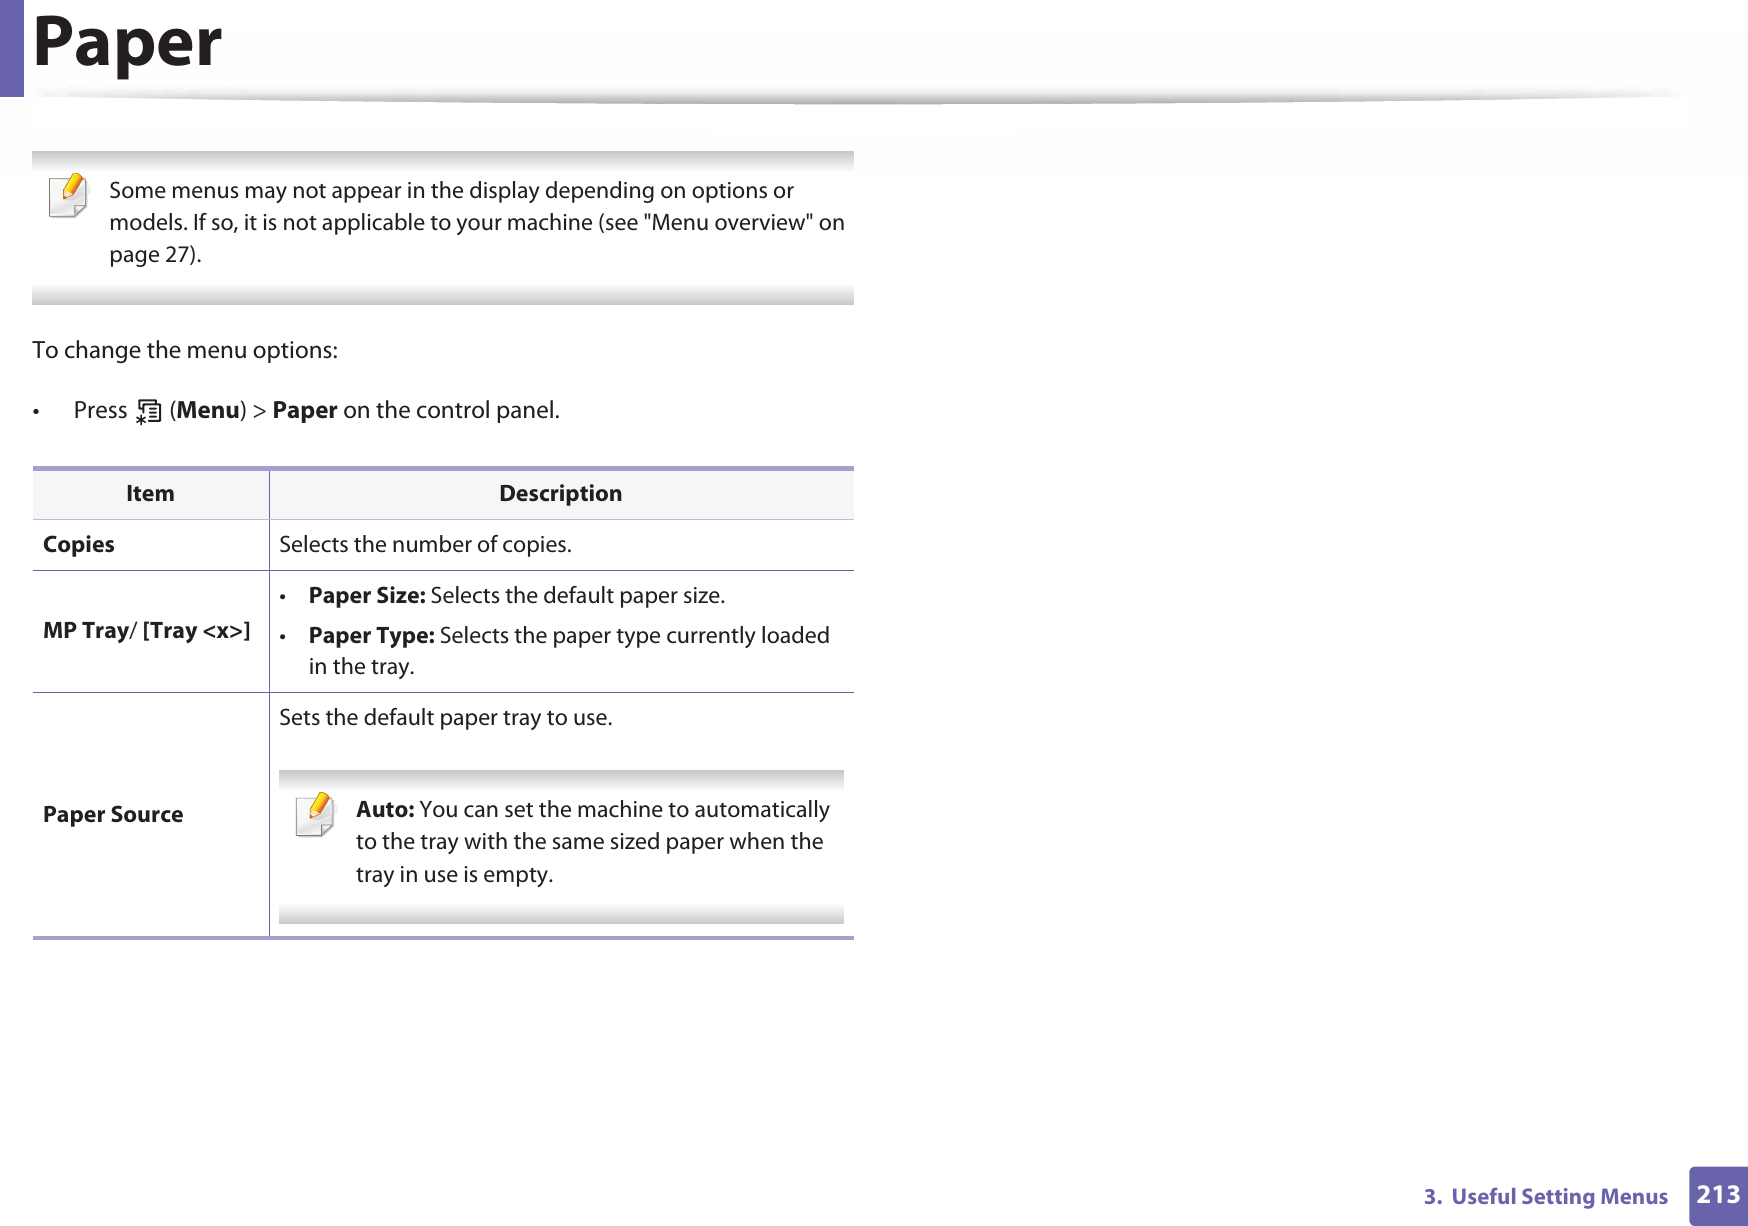
Task: Click "Sets the default paper tray to use."
Action: (x=446, y=718)
